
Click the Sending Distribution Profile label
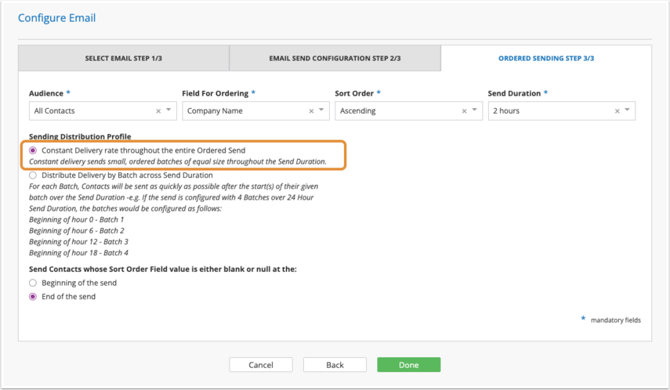pos(80,137)
